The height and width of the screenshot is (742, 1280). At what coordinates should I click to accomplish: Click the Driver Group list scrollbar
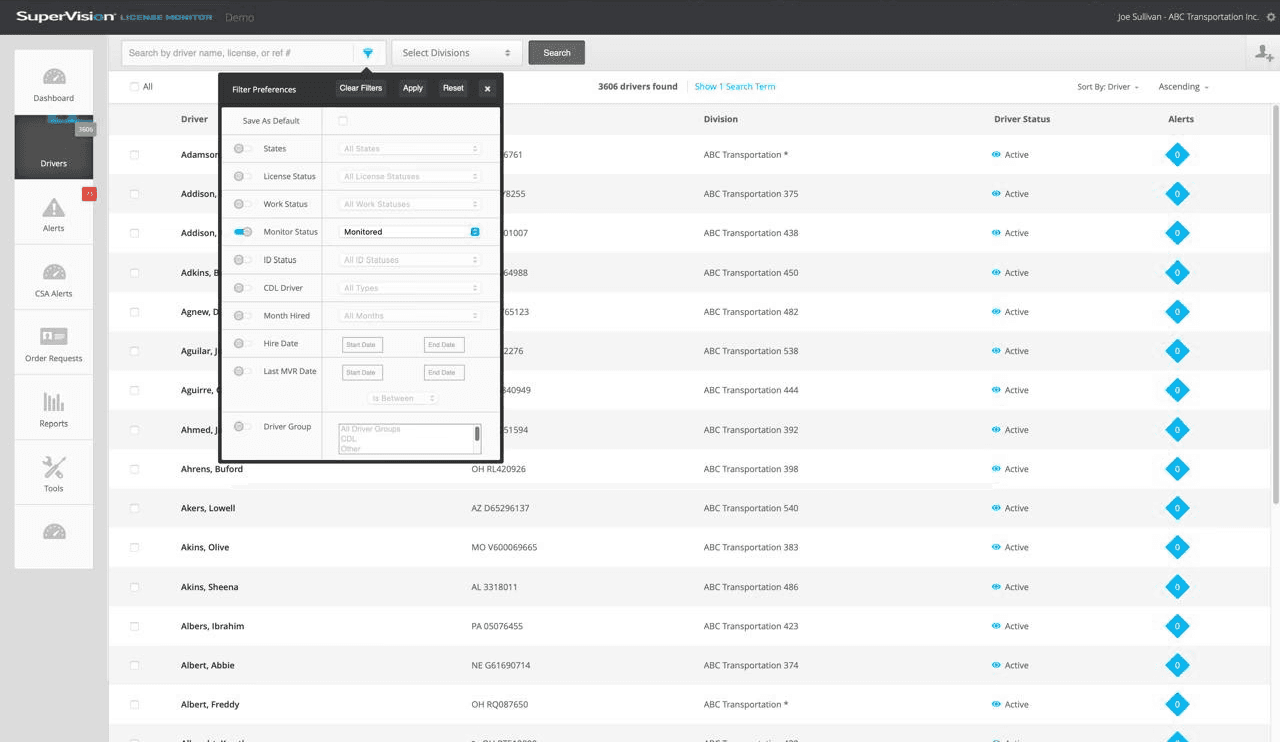tap(477, 434)
